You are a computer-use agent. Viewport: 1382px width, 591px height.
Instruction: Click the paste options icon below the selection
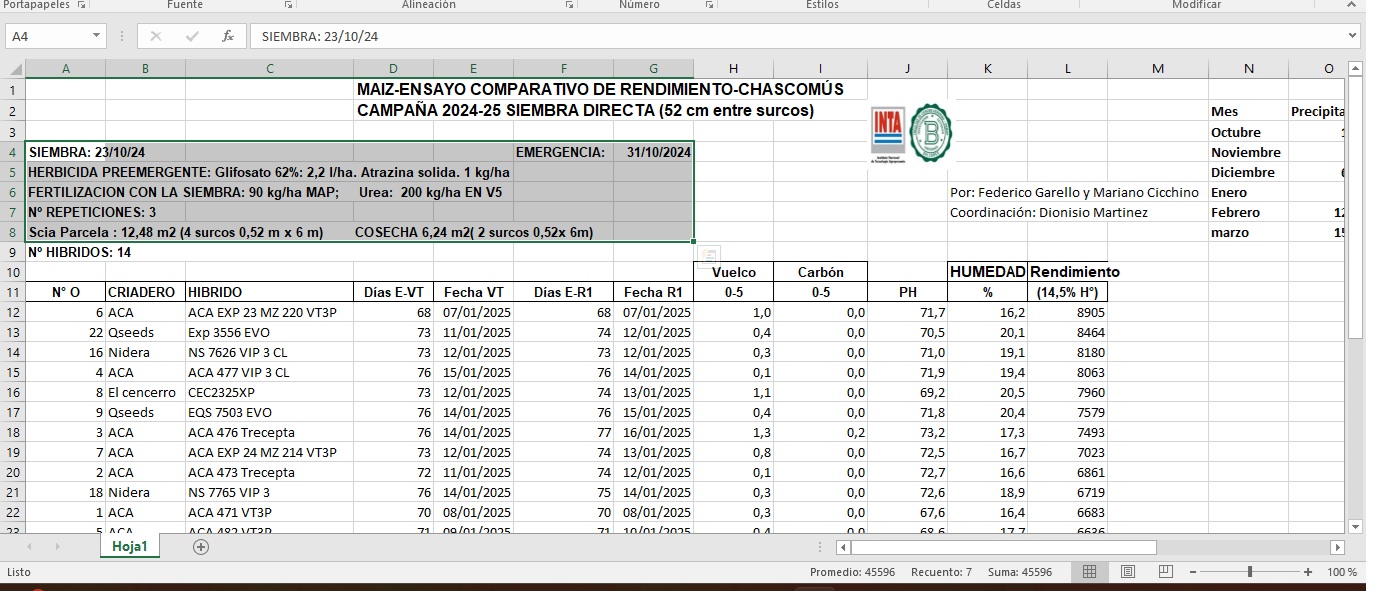point(709,254)
